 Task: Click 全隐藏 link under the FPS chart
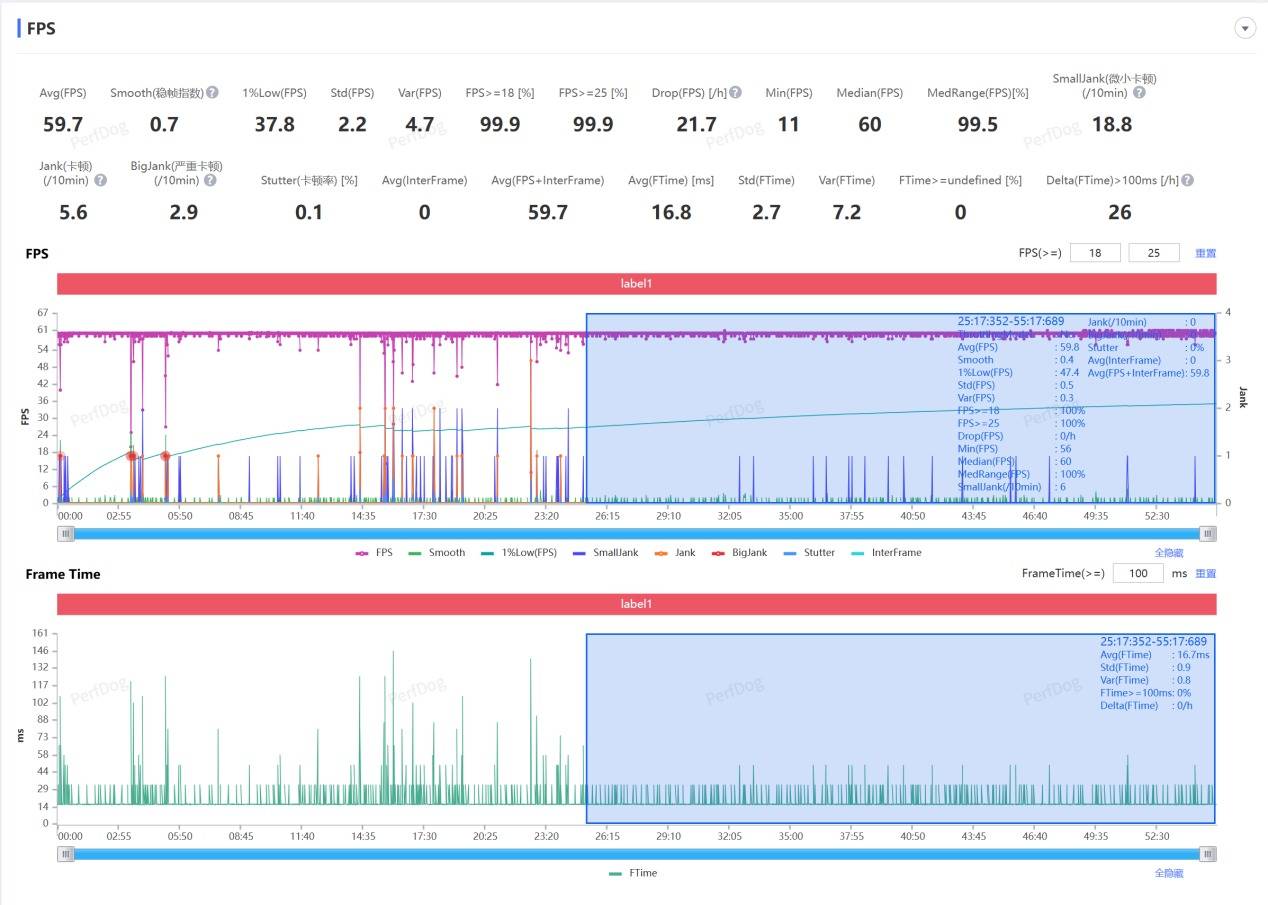(x=1168, y=553)
